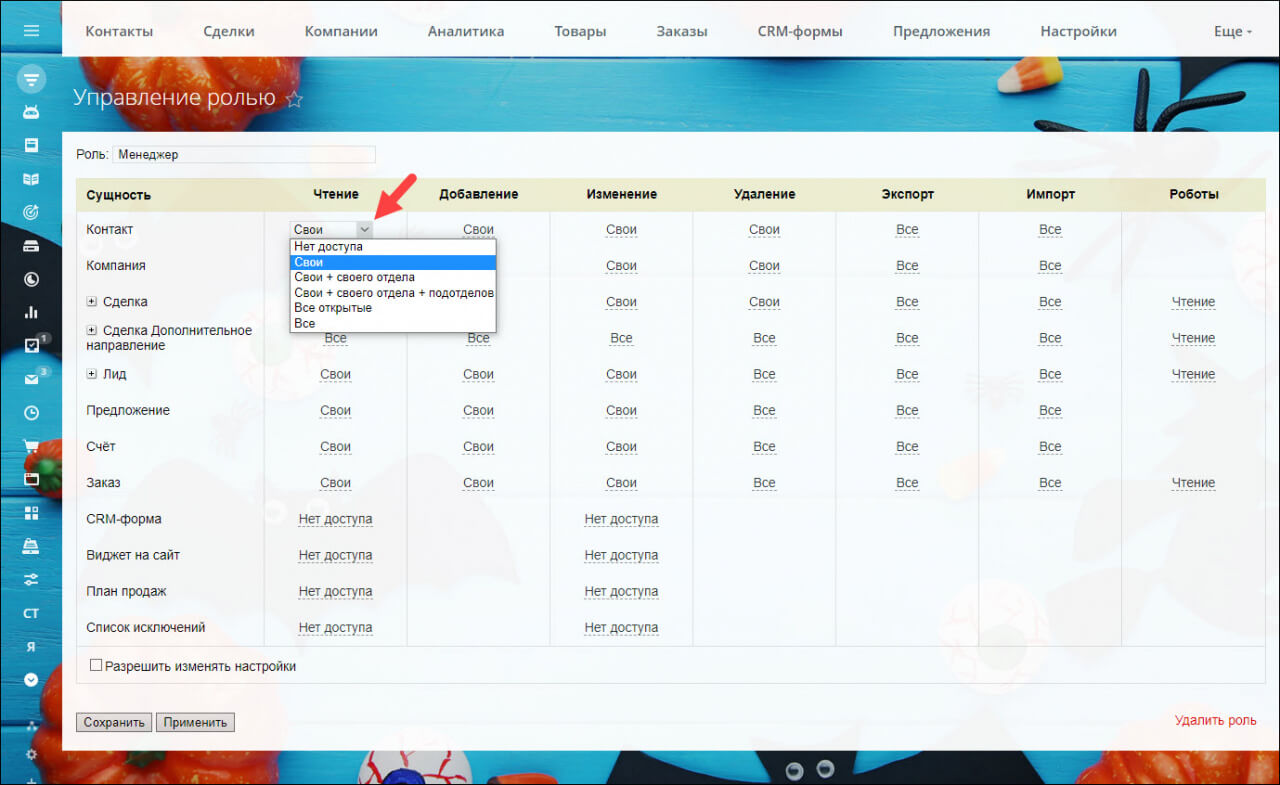Click Компания Изменение value 'Свои'
The width and height of the screenshot is (1280, 785).
[x=621, y=265]
